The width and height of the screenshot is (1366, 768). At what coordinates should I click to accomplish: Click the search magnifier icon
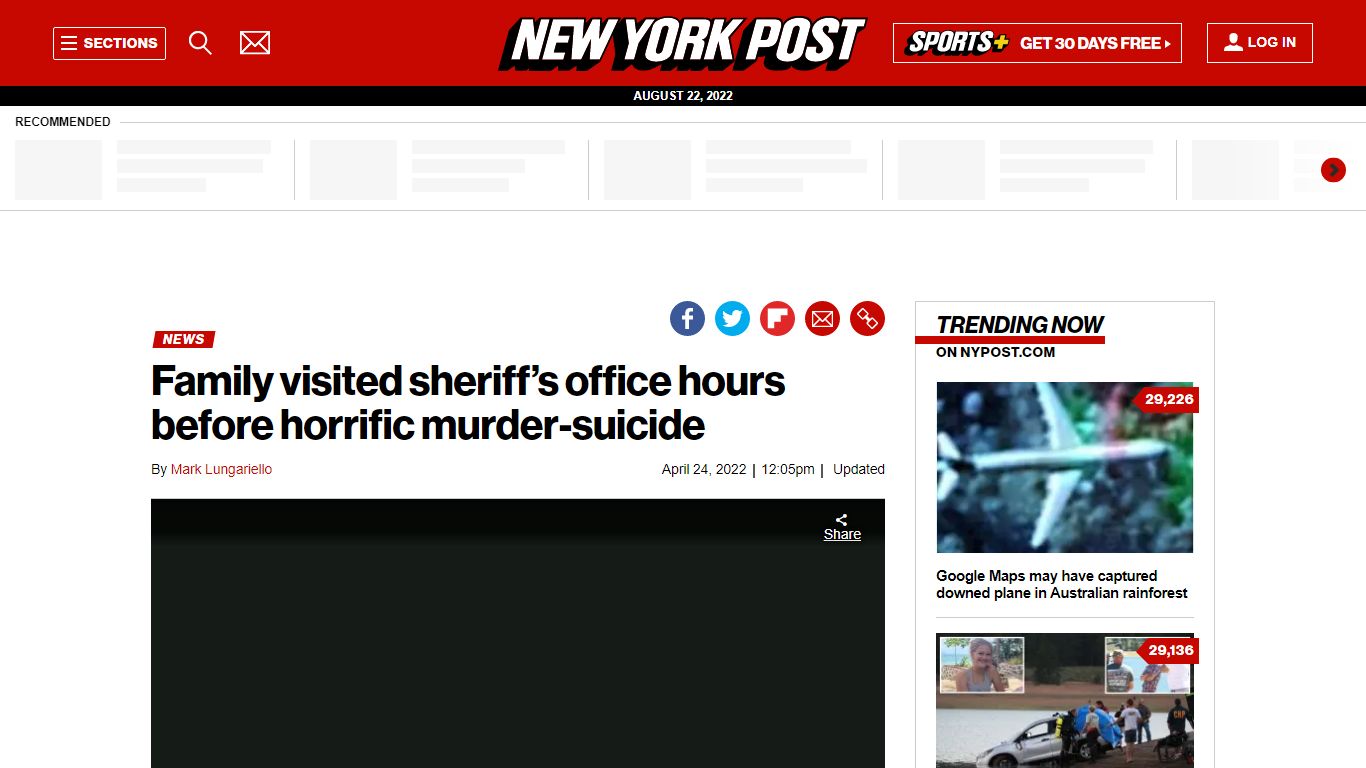click(x=200, y=43)
